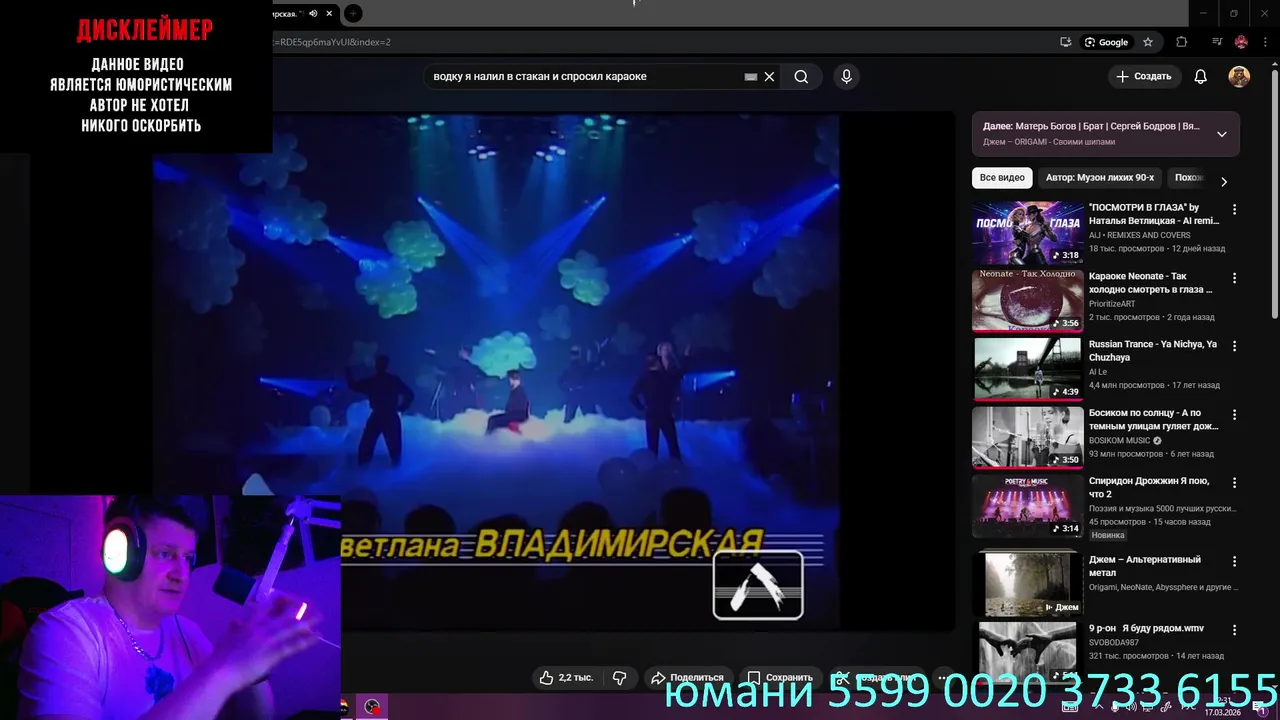Click the magnifier search button
This screenshot has height=720, width=1280.
[x=801, y=77]
